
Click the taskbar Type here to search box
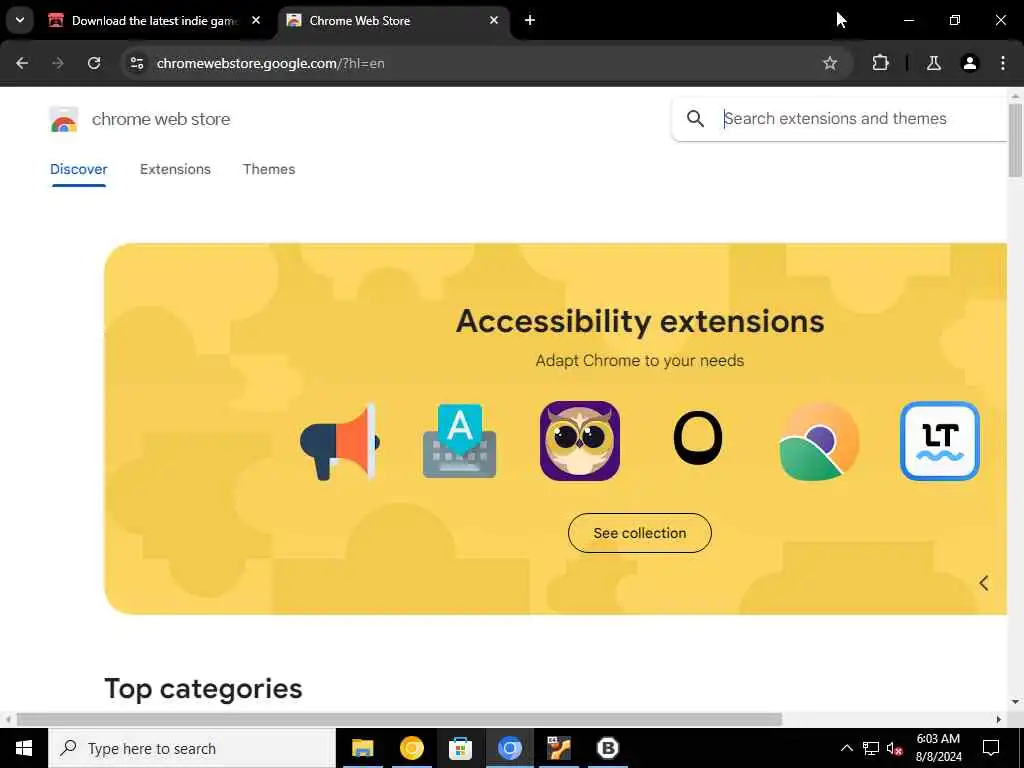[x=192, y=748]
